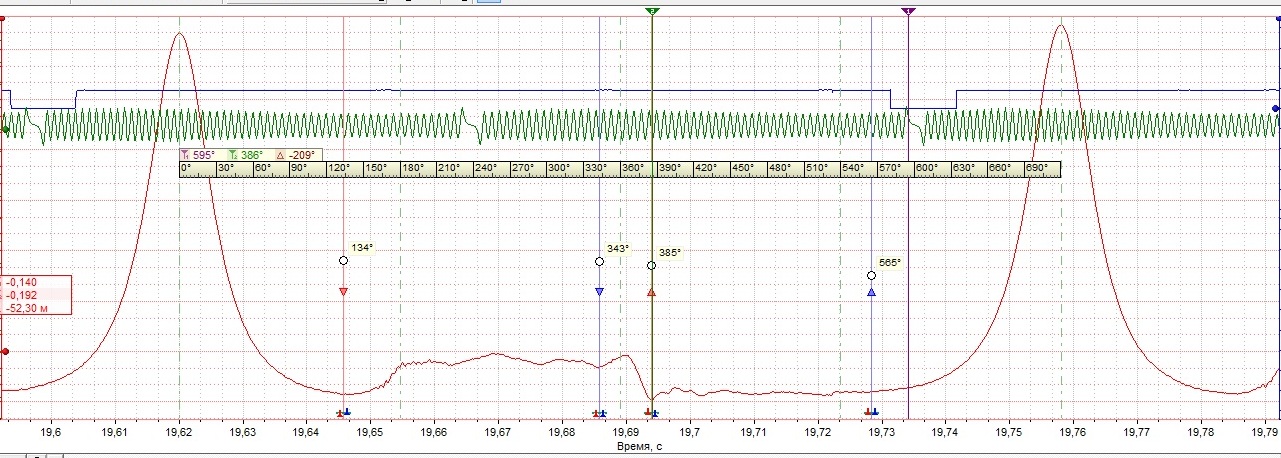The height and width of the screenshot is (458, 1281).
Task: Click the 343° angle label
Action: click(617, 249)
